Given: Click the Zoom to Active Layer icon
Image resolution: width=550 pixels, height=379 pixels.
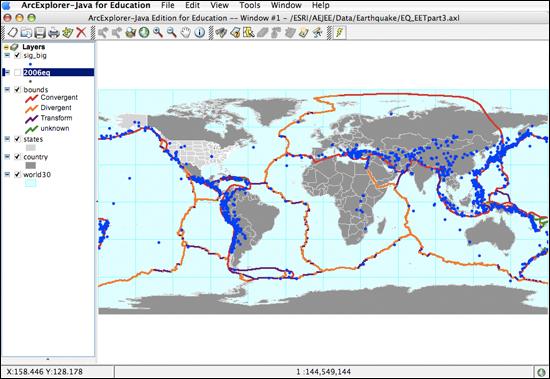Looking at the screenshot, I should click(x=130, y=33).
